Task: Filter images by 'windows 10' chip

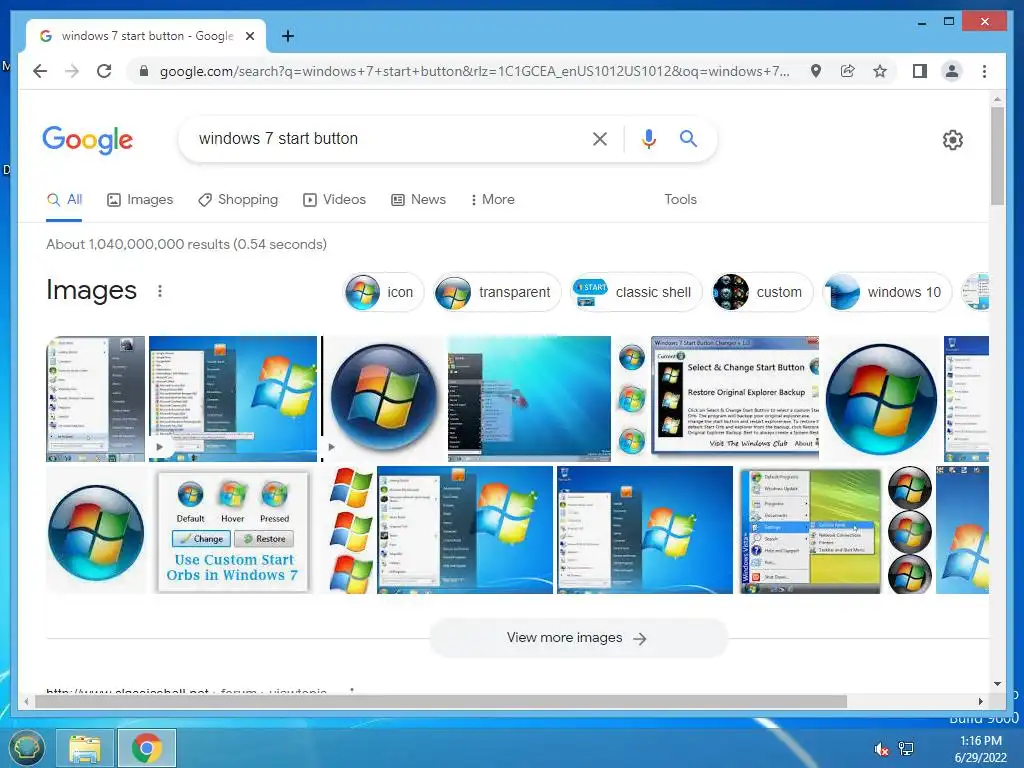Action: click(x=886, y=292)
